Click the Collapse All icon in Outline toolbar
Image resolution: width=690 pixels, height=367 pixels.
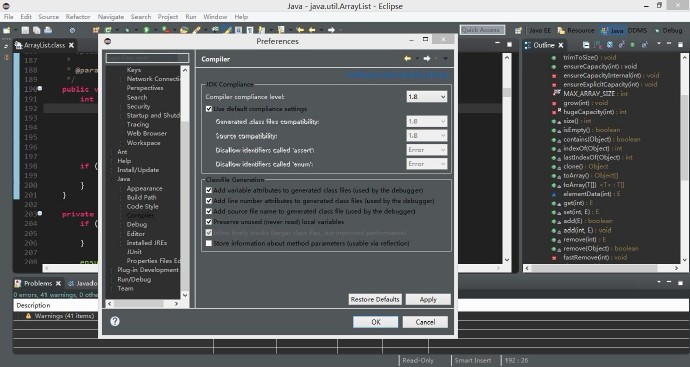[x=586, y=45]
